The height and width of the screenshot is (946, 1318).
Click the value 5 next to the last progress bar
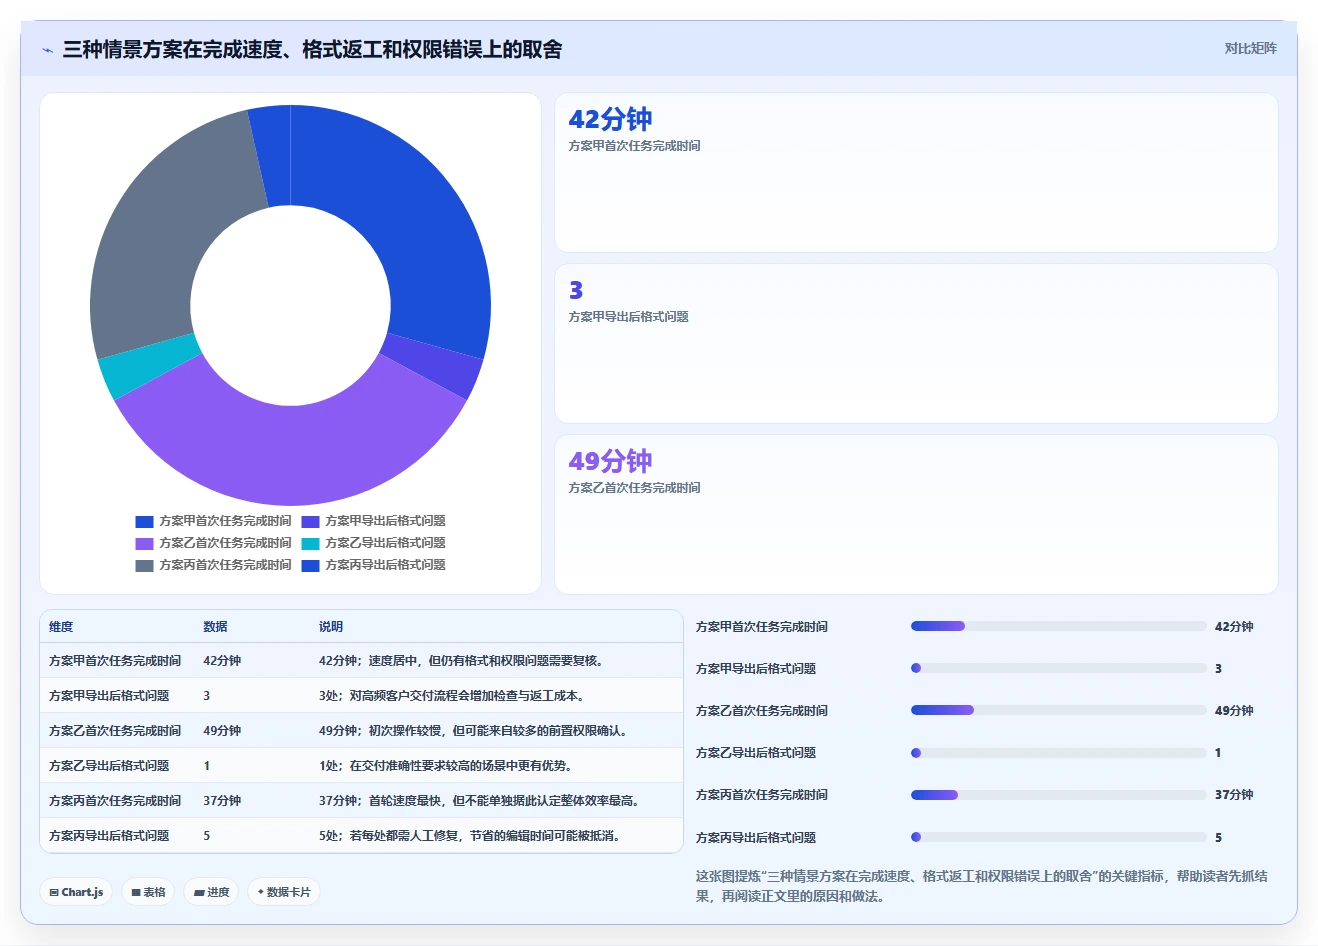pos(1218,838)
